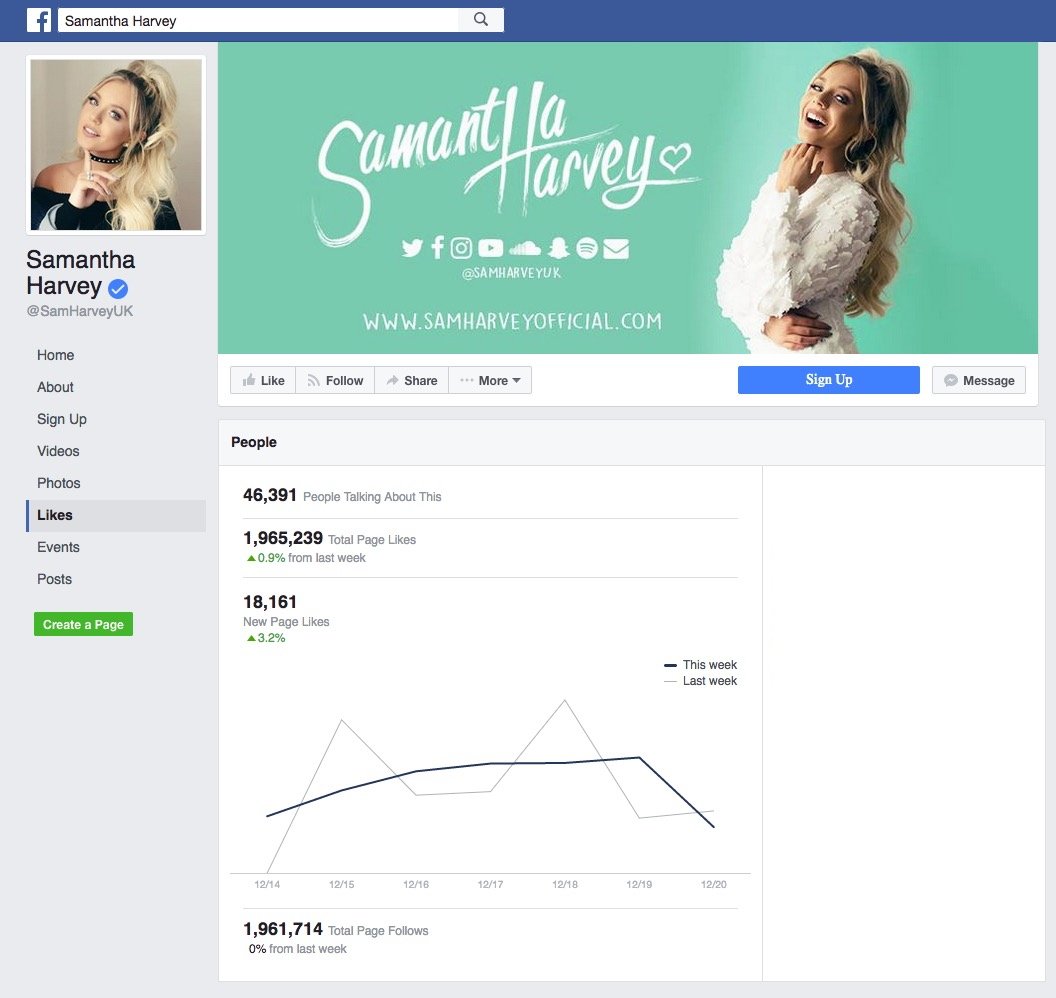Click the SoundCloud icon in cover banner
Viewport: 1056px width, 998px height.
click(x=525, y=248)
